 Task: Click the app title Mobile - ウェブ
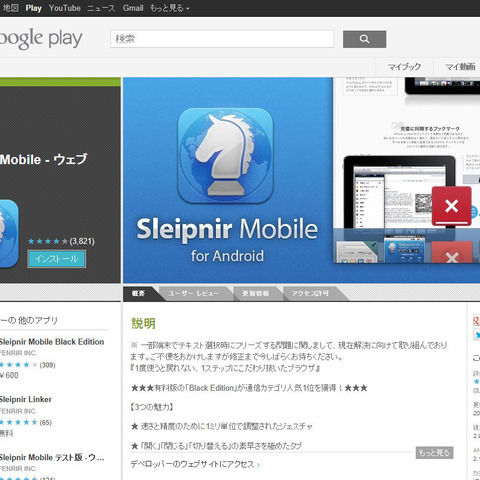pos(43,160)
